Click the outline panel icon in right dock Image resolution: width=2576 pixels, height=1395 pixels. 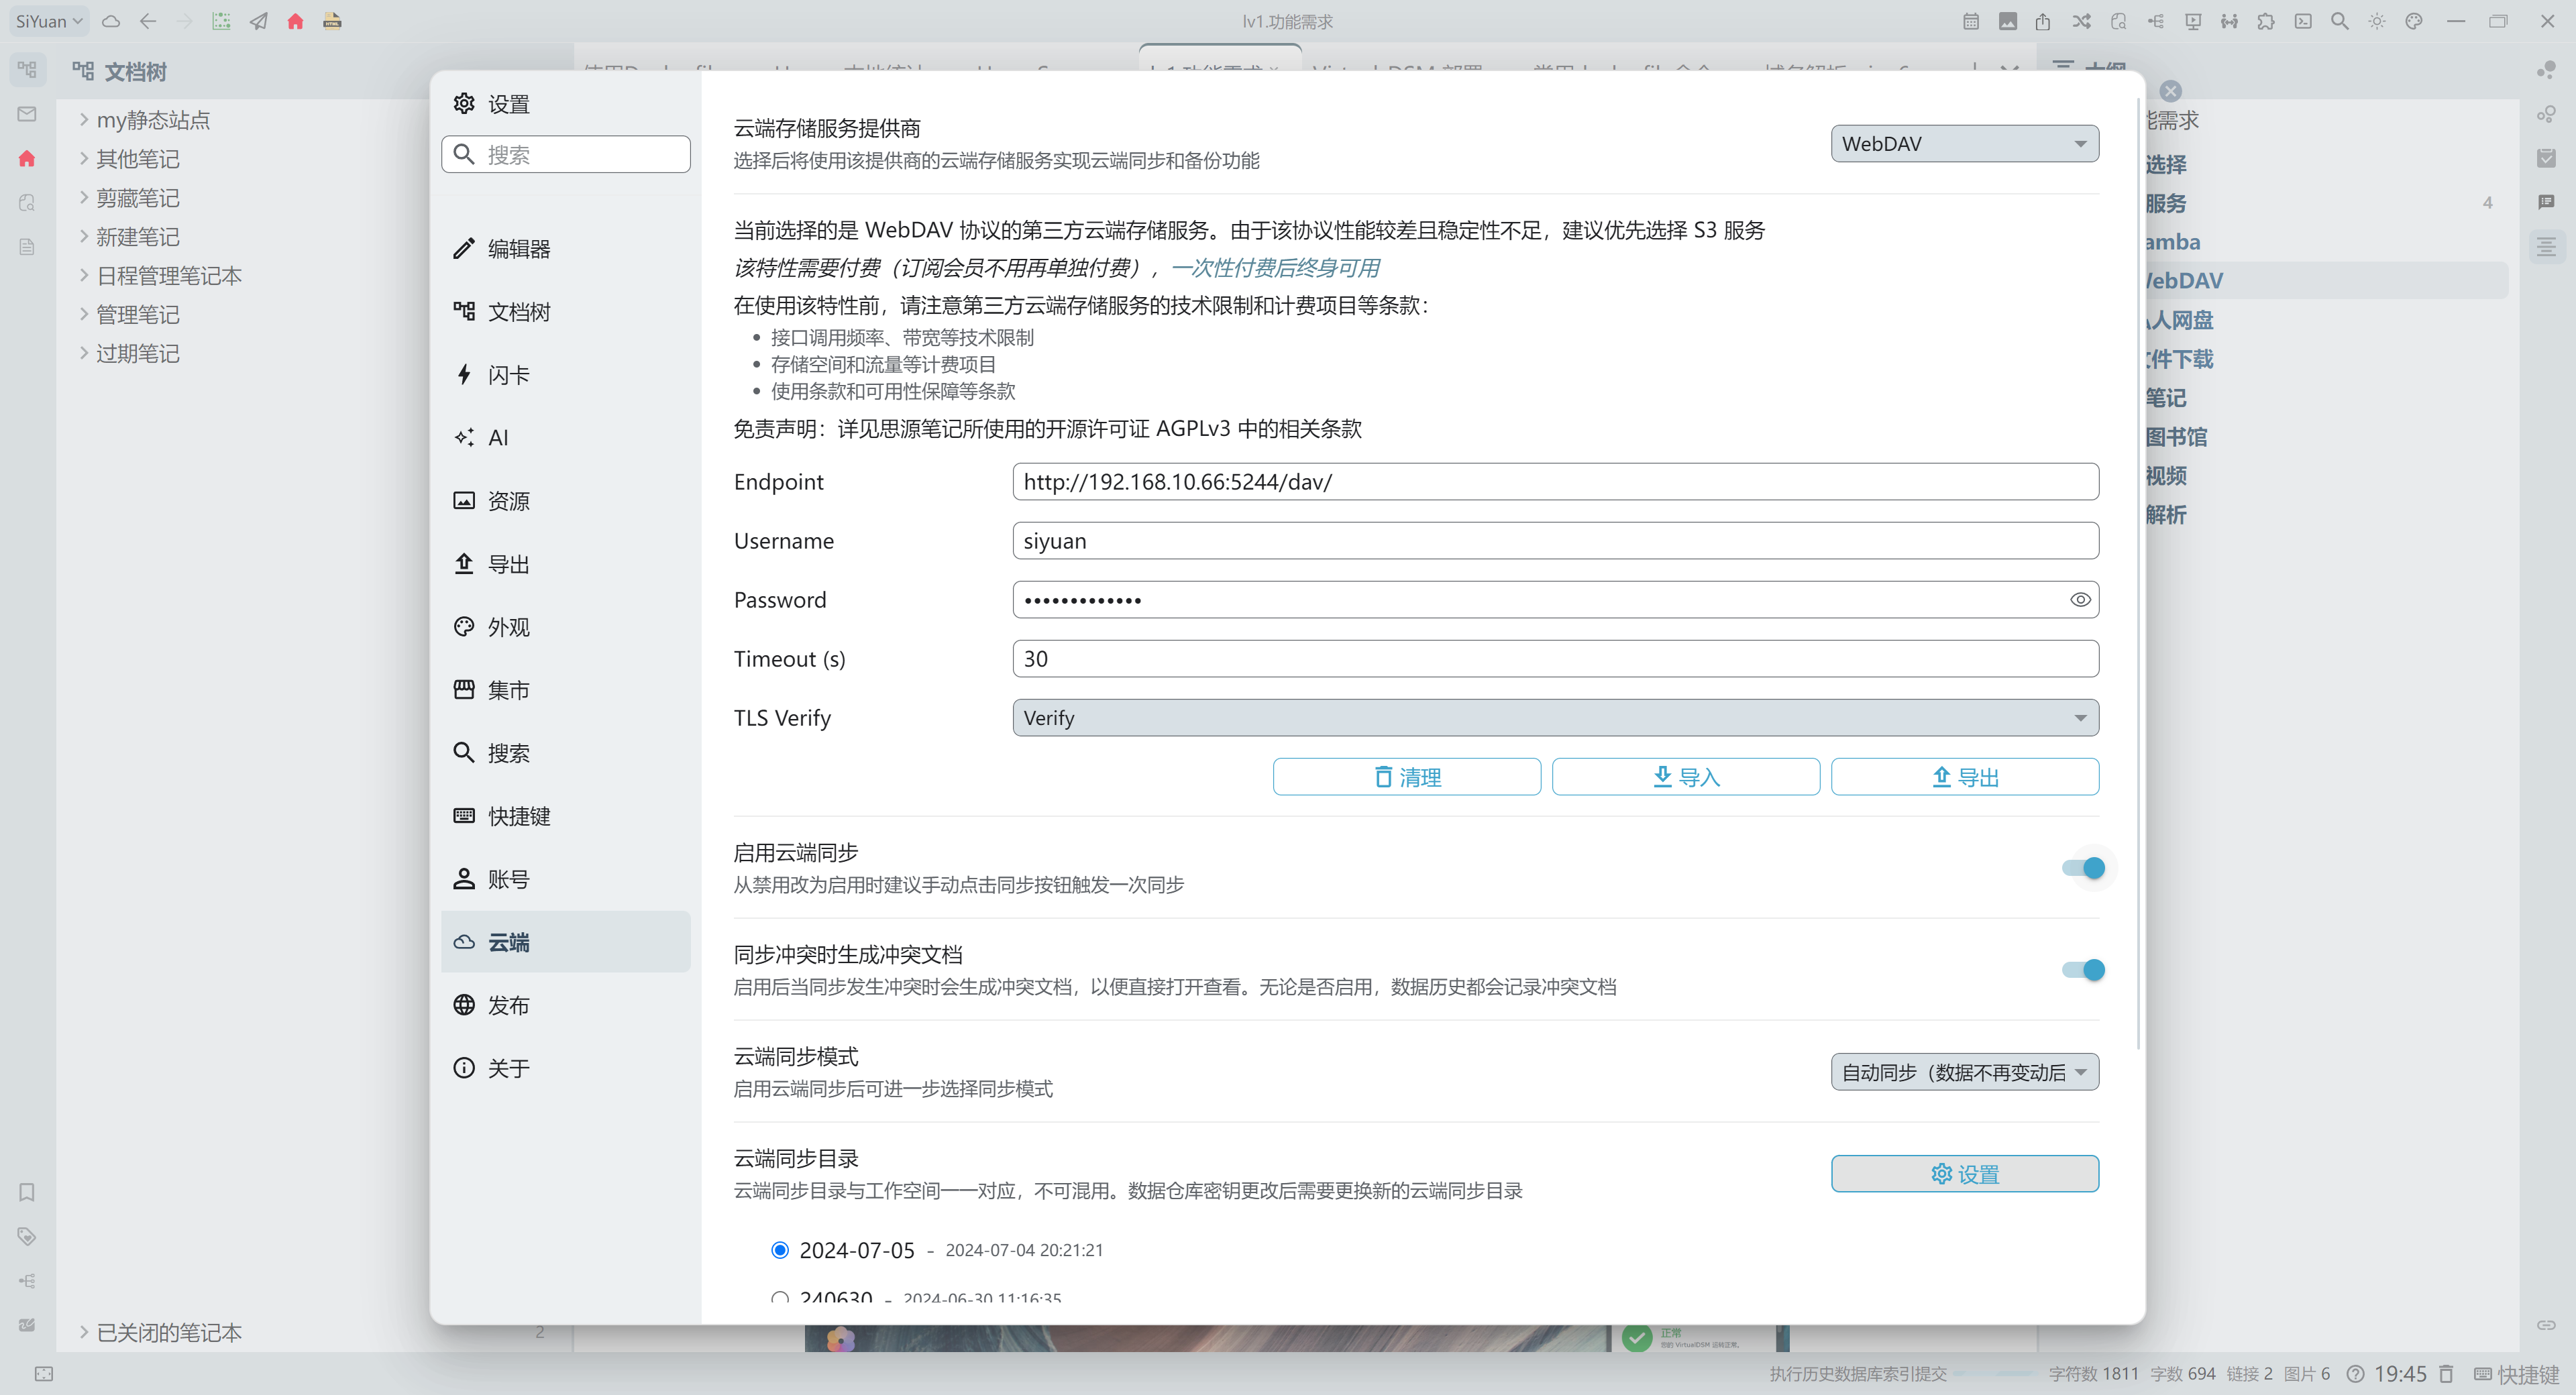pos(2546,246)
